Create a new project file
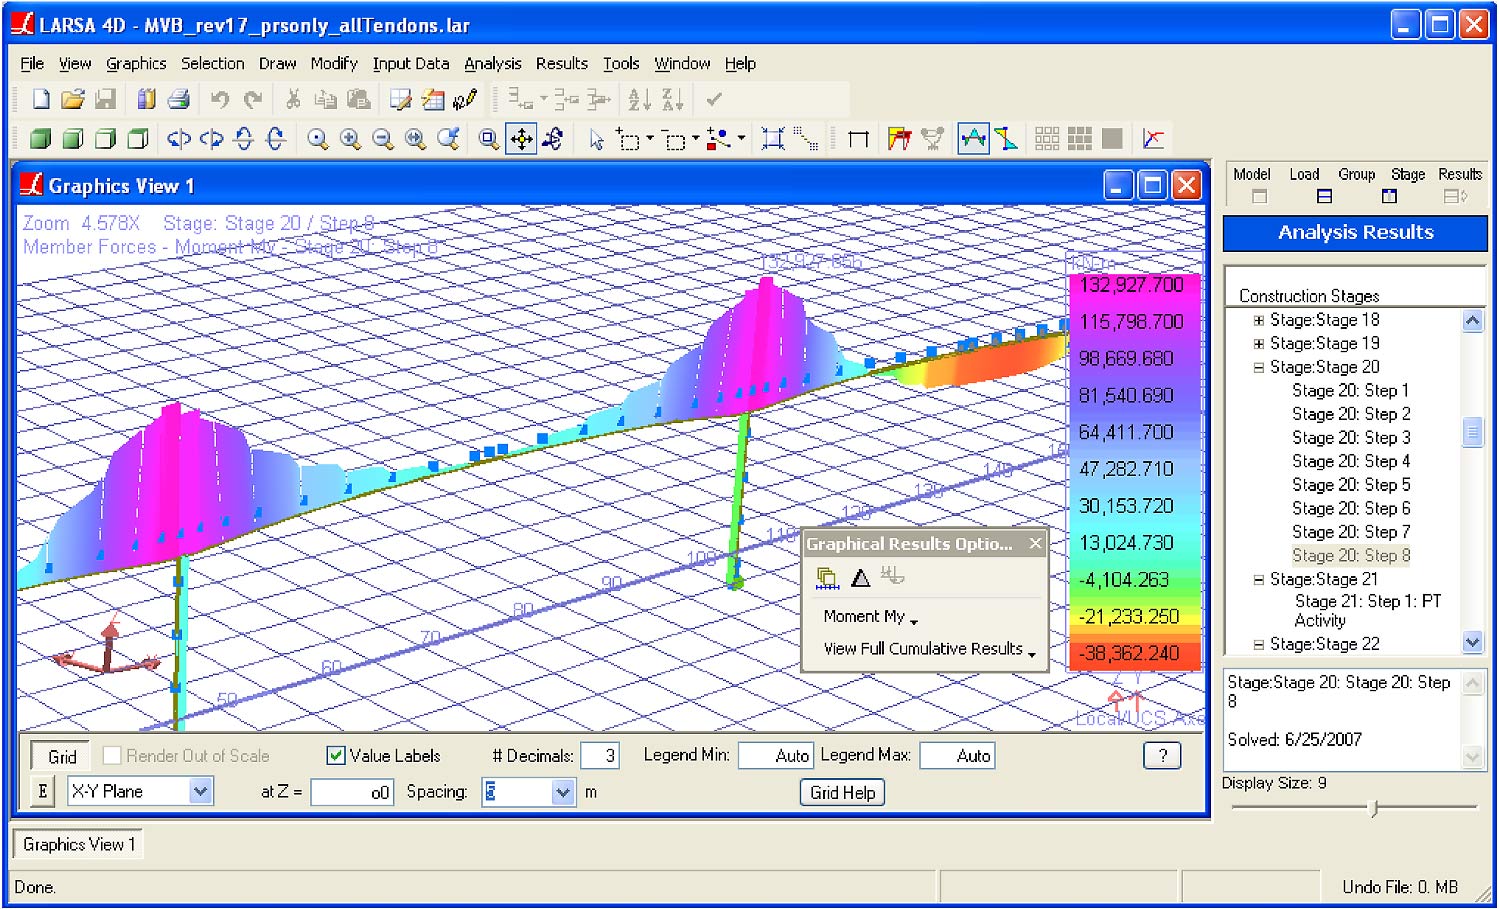The image size is (1499, 909). 41,99
